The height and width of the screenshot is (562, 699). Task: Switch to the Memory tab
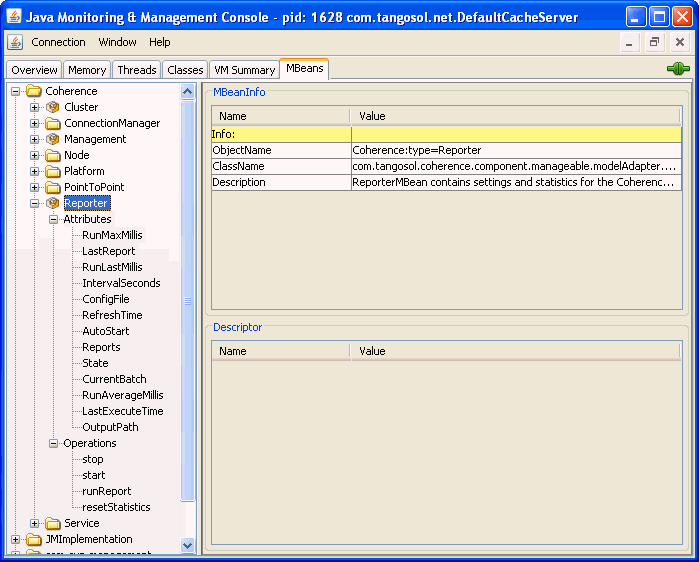(x=87, y=70)
